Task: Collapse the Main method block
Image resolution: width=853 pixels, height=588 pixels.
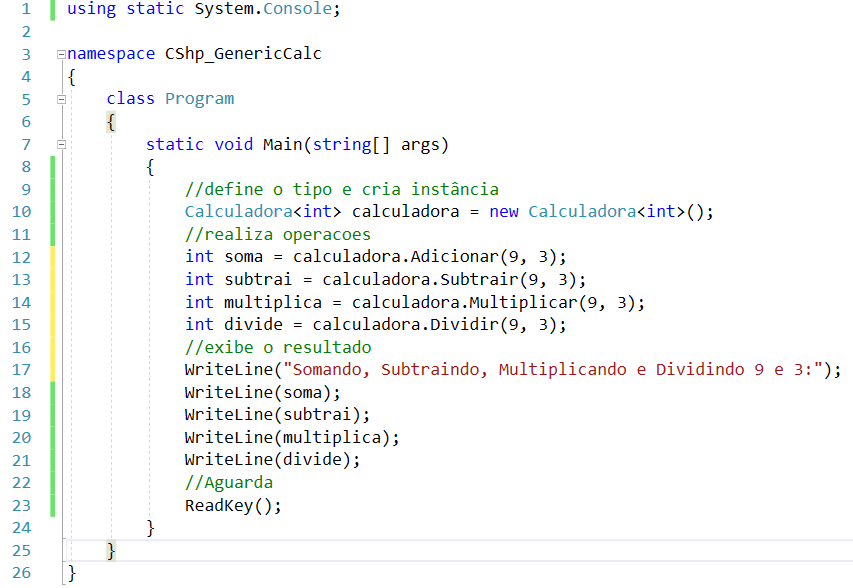Action: (61, 144)
